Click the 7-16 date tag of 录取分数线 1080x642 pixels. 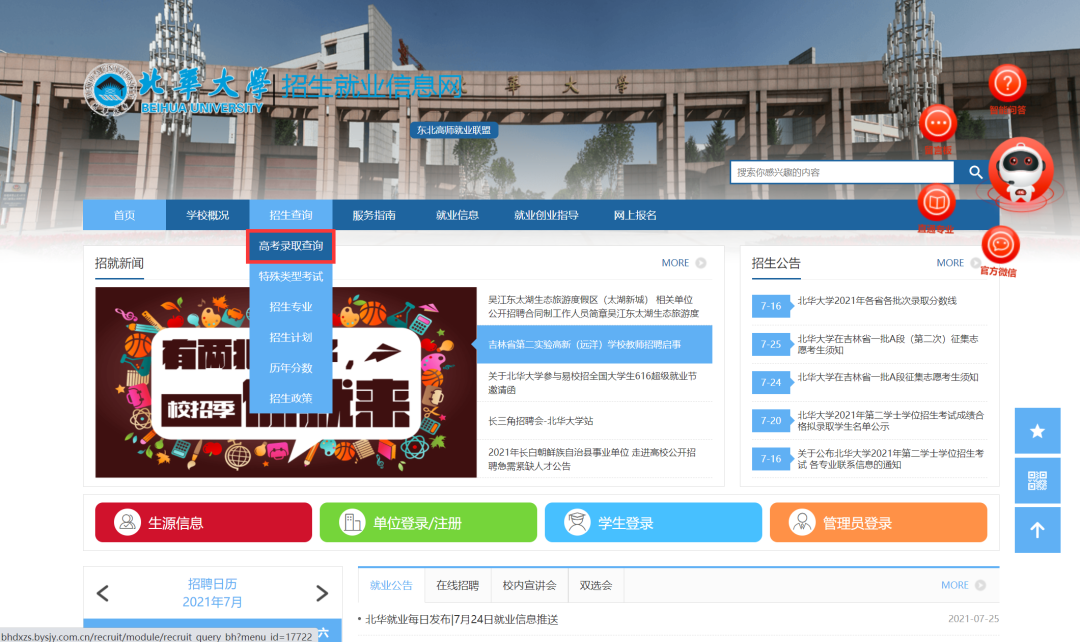pyautogui.click(x=771, y=306)
